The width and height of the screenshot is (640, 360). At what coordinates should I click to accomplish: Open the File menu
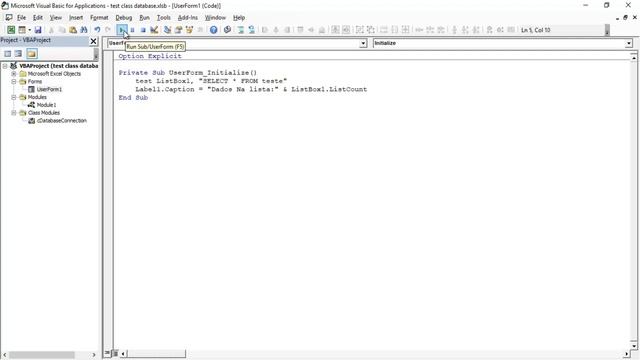point(21,18)
